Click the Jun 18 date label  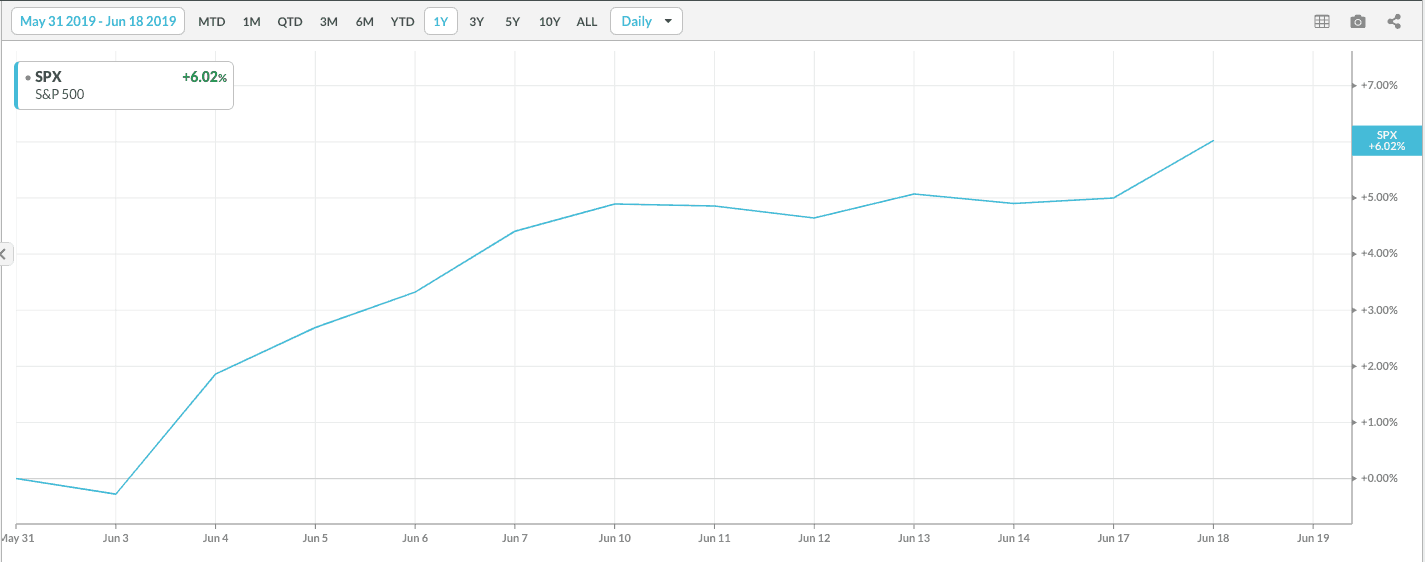point(1213,538)
